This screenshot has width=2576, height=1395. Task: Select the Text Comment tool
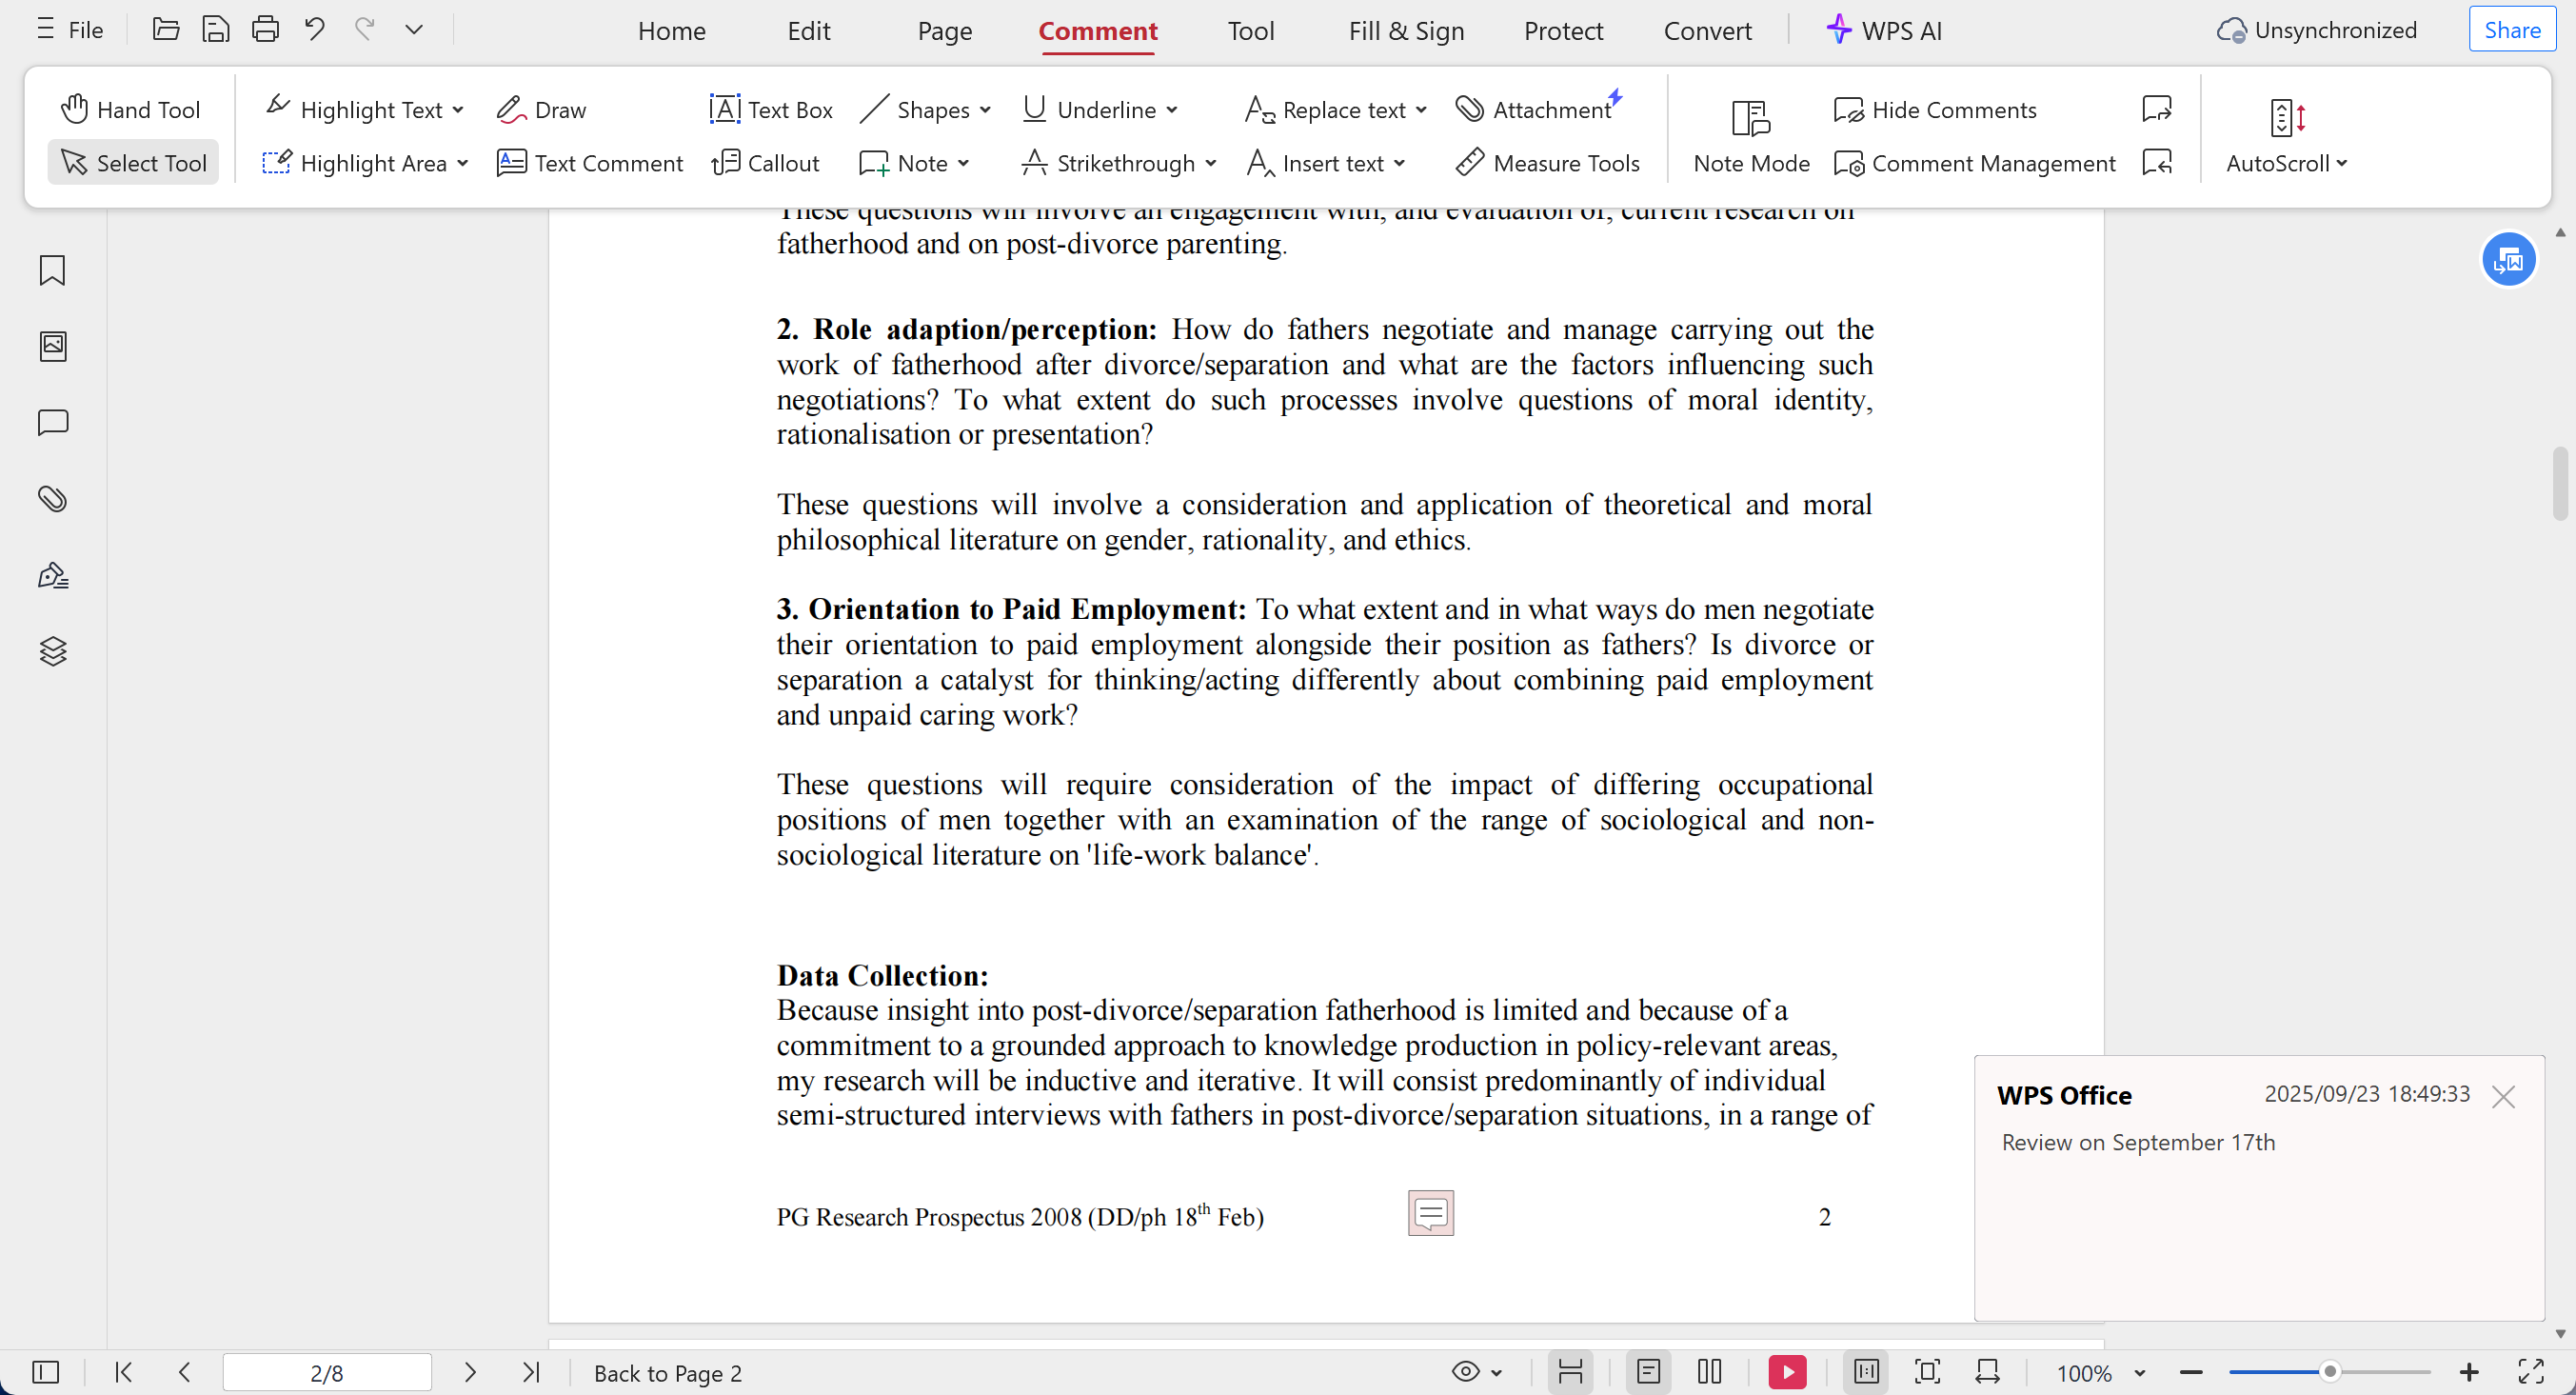(590, 163)
